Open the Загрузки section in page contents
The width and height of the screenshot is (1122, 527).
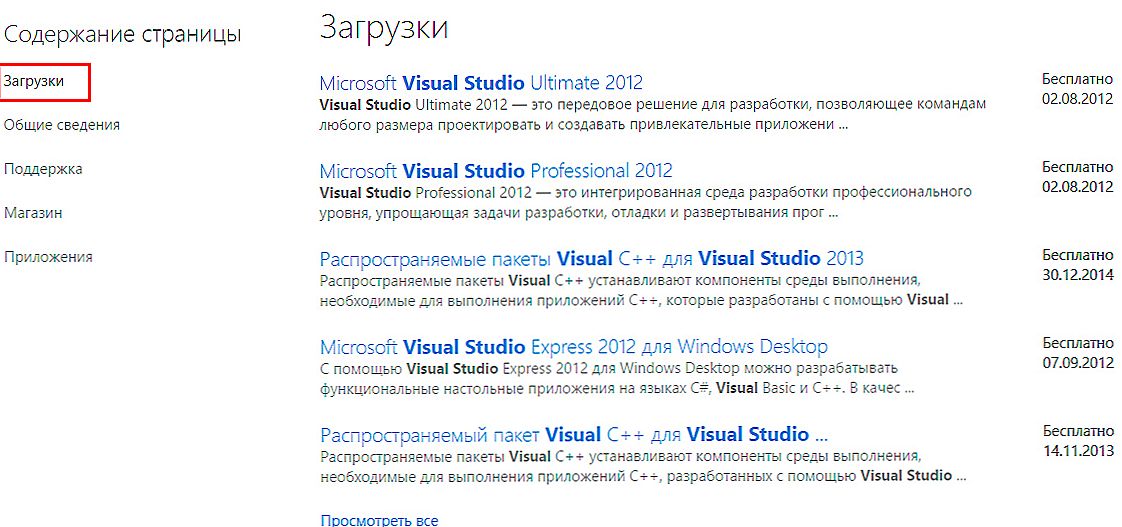34,82
